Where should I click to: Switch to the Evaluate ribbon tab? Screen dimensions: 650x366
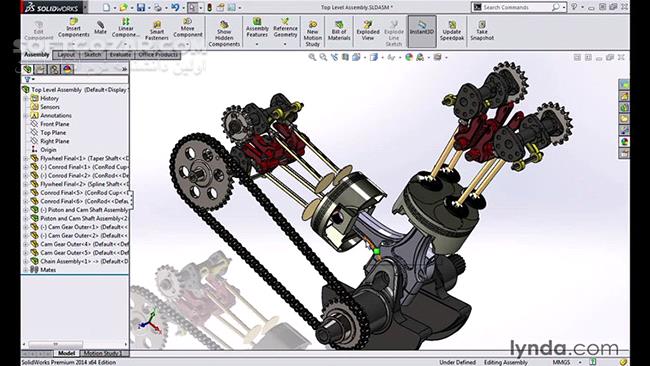click(121, 55)
